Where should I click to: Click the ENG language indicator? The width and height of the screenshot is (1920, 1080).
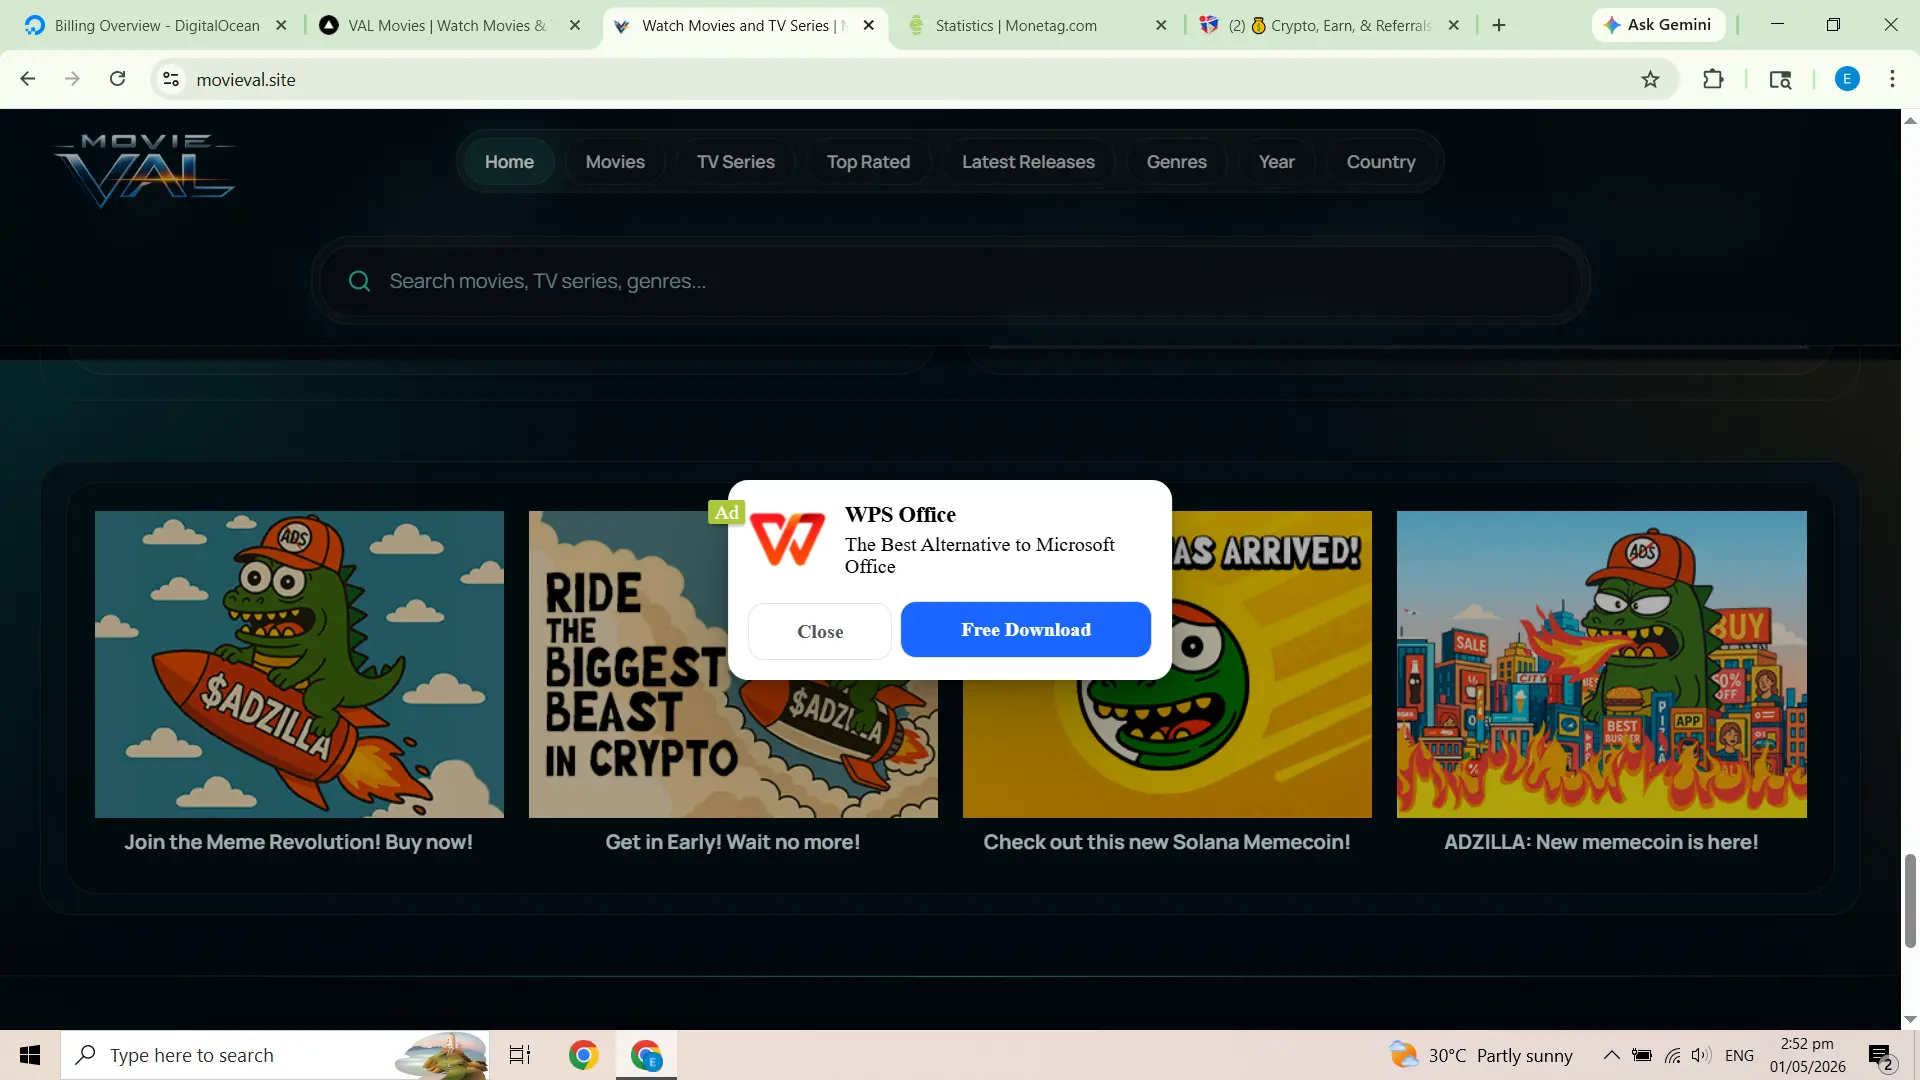1739,1055
